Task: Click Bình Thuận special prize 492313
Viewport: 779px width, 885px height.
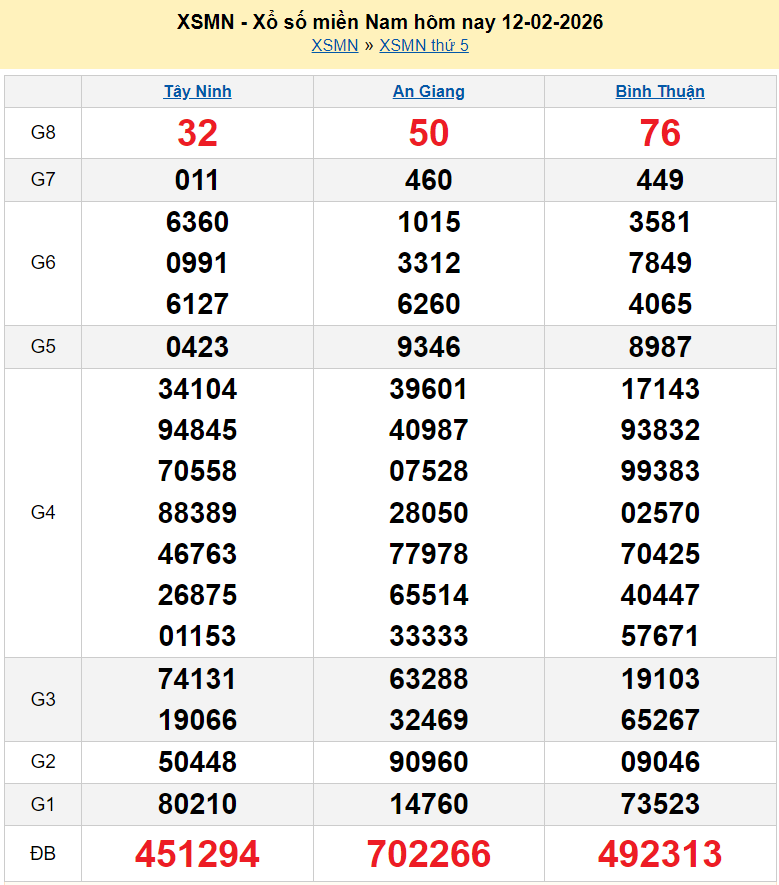Action: (660, 854)
